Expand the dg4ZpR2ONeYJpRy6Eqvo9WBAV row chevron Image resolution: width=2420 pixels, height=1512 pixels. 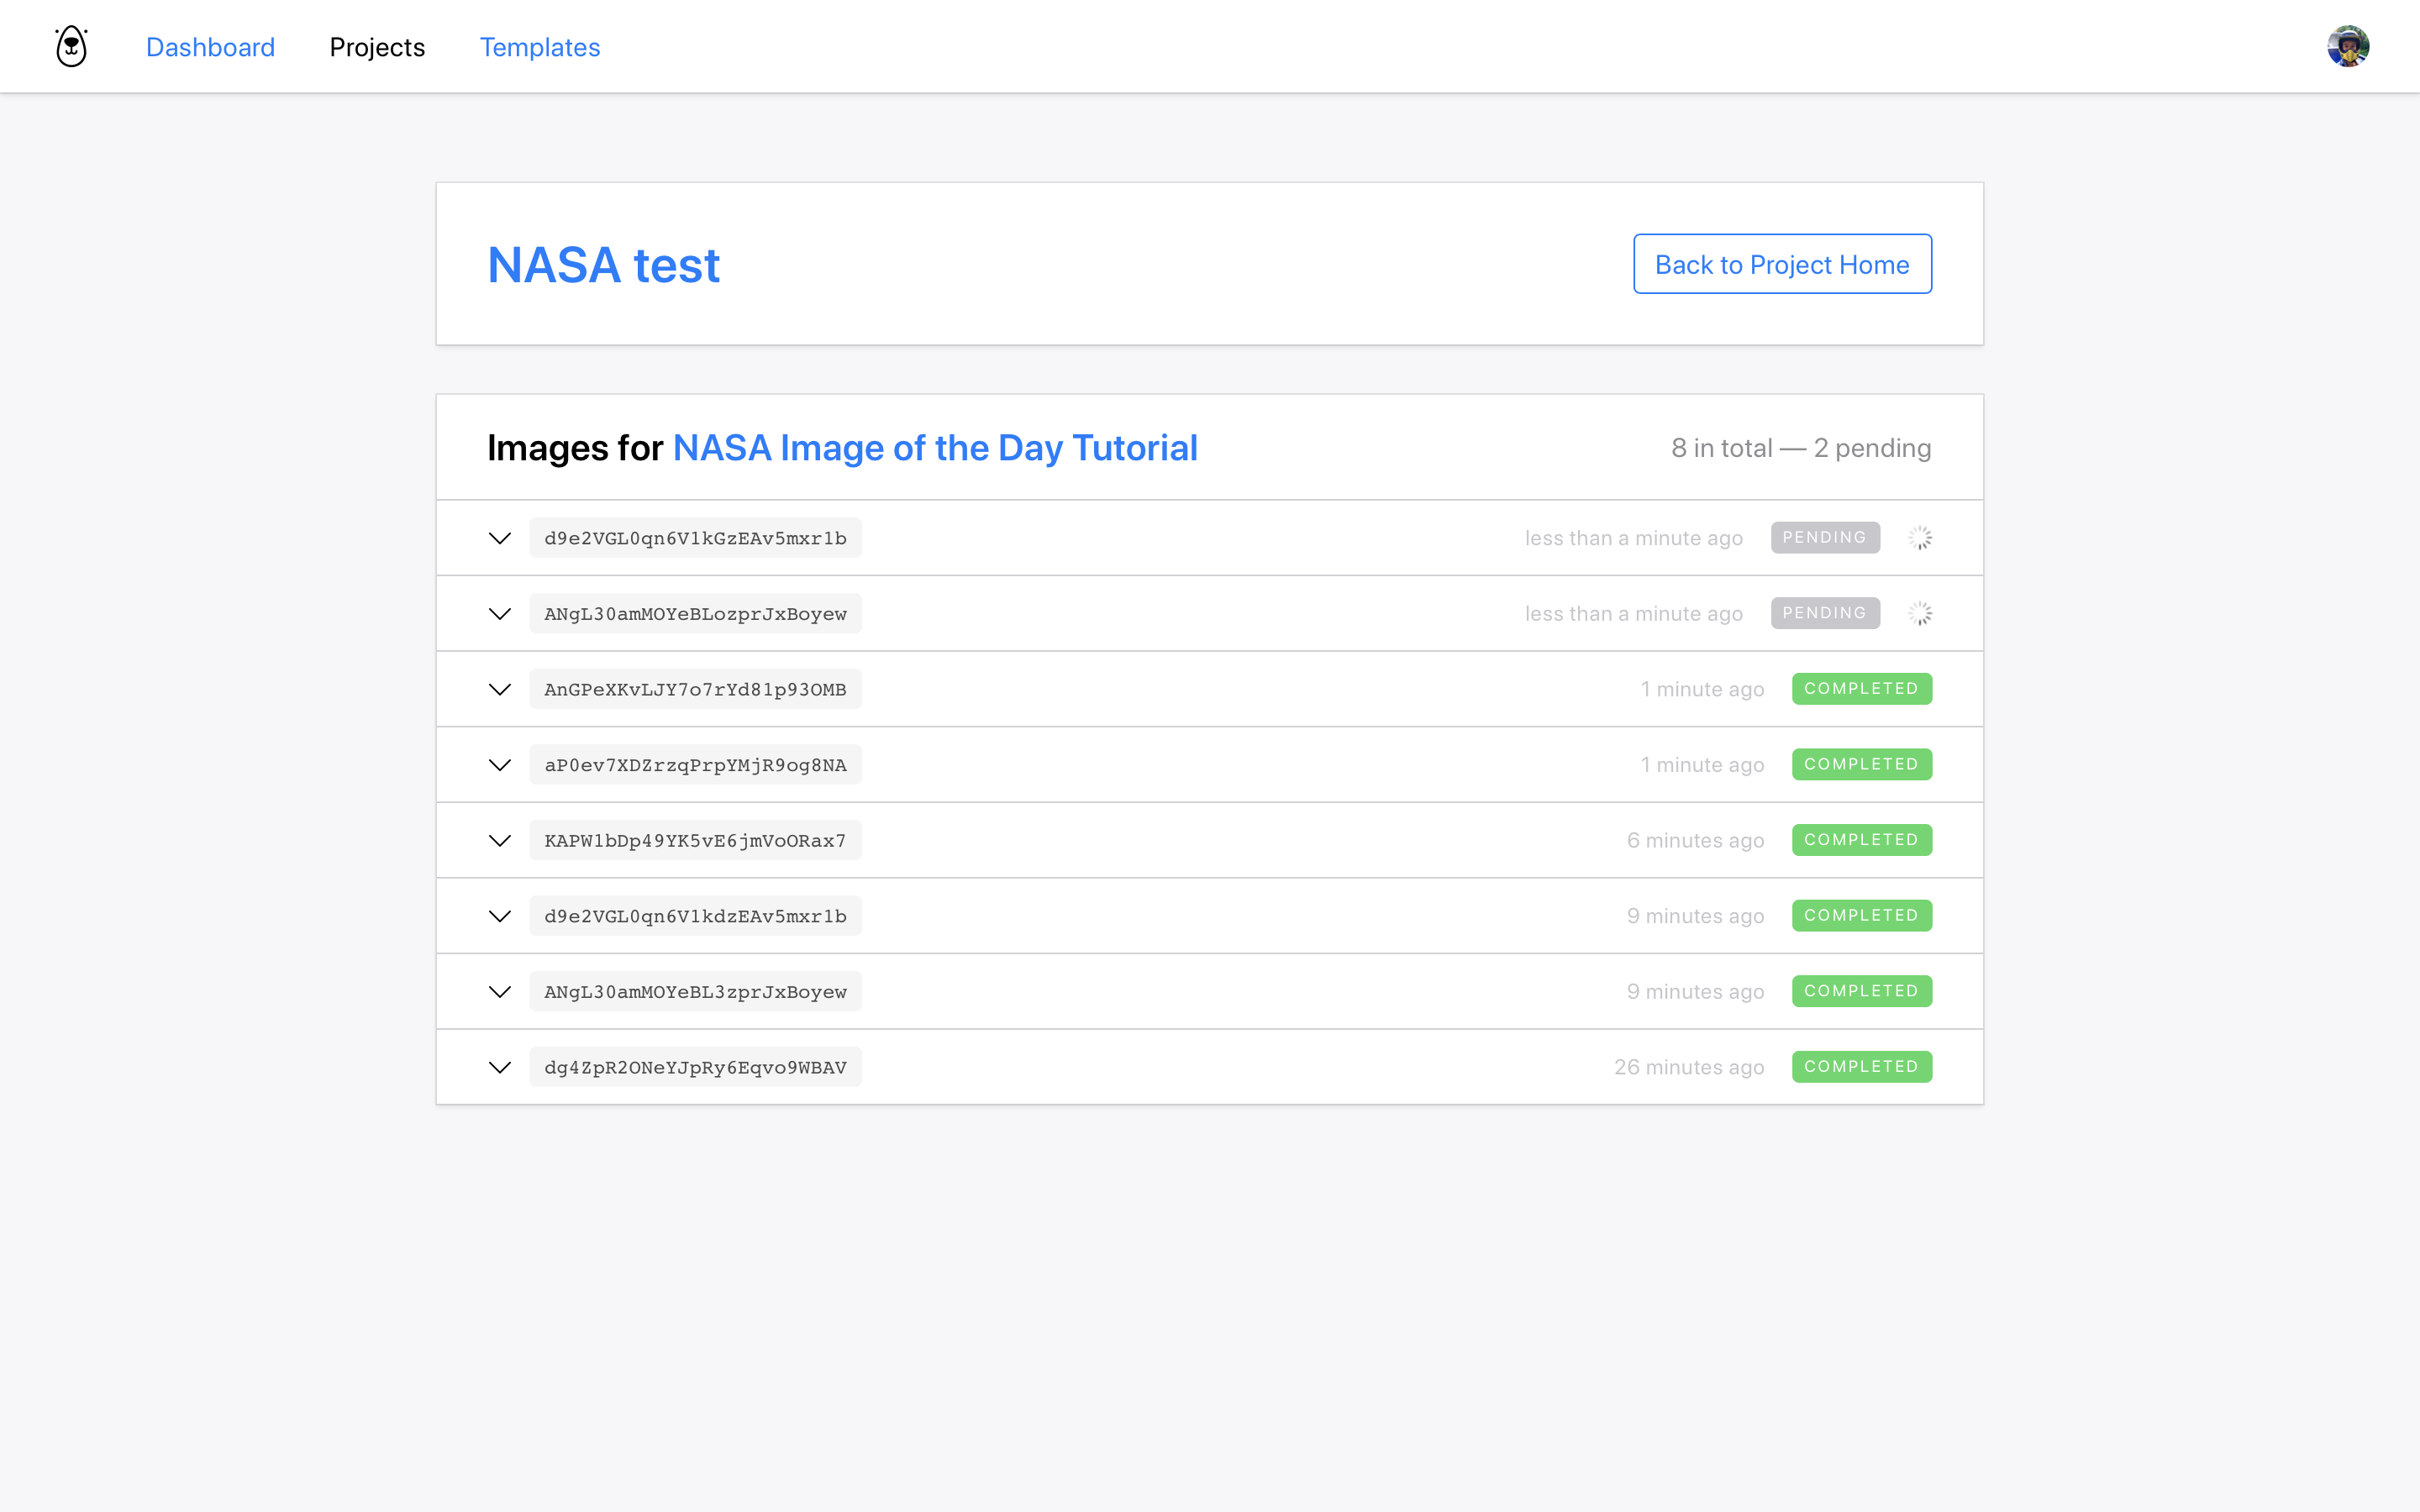pyautogui.click(x=500, y=1067)
